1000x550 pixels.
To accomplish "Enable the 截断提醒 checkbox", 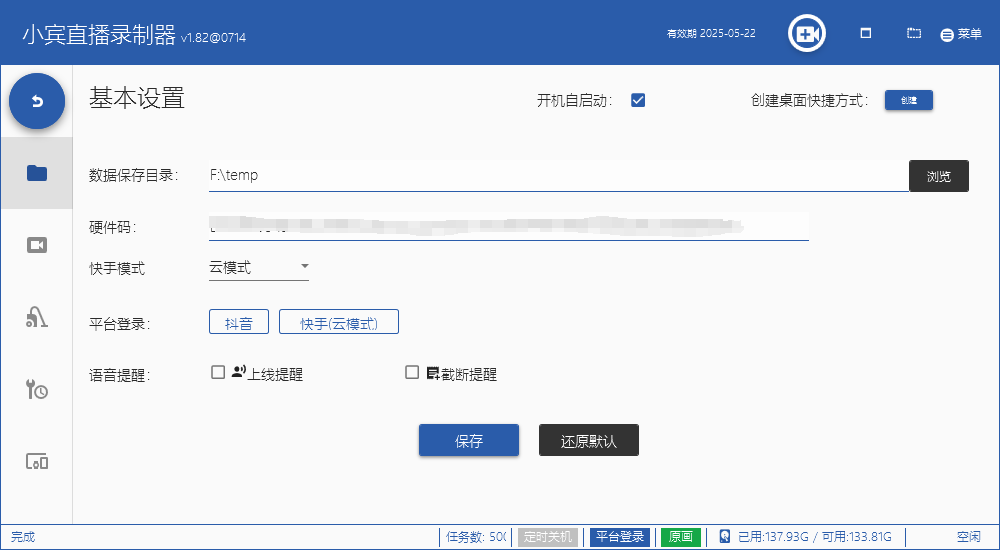I will click(412, 372).
